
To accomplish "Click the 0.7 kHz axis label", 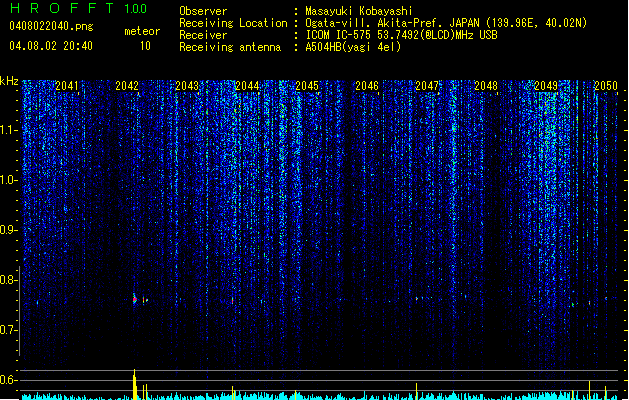I will (x=9, y=330).
